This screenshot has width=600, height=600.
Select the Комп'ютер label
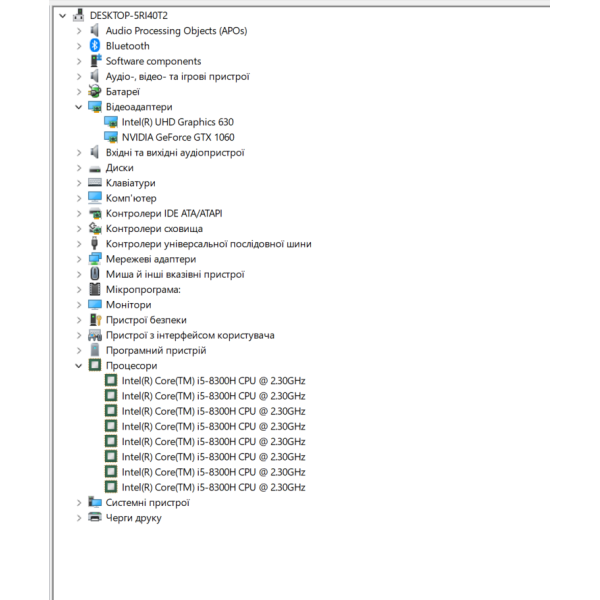click(131, 198)
